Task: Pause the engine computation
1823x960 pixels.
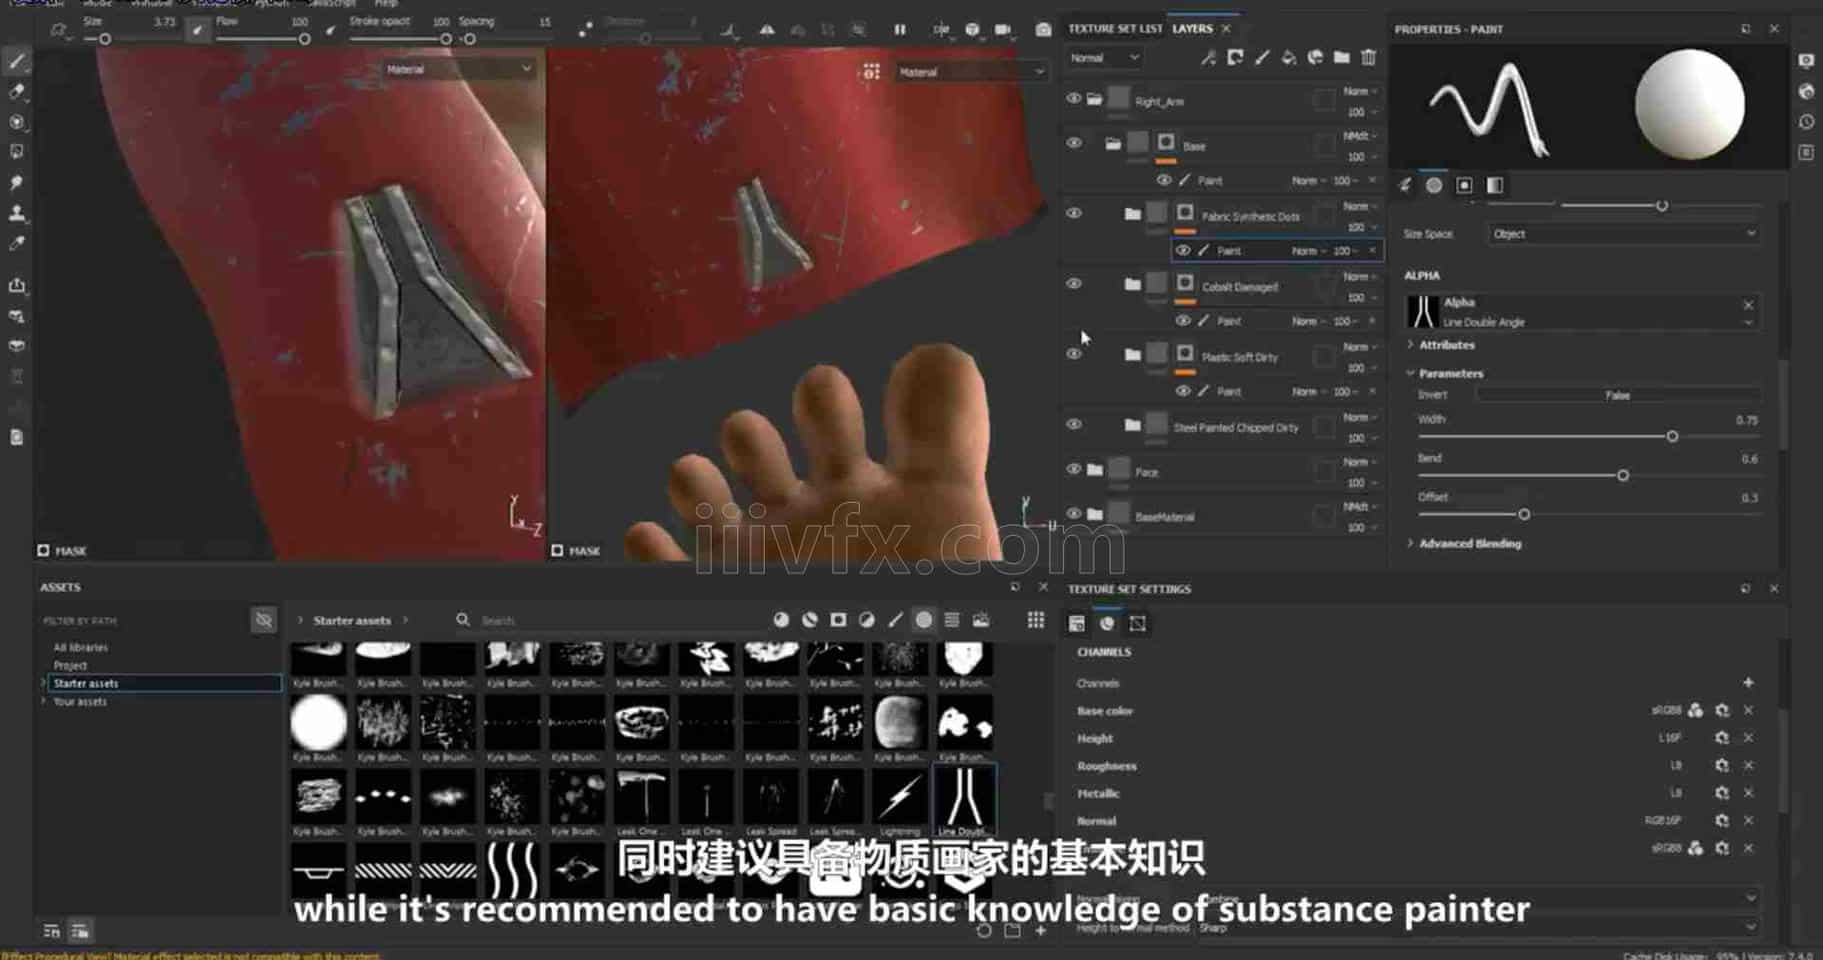Action: coord(900,30)
